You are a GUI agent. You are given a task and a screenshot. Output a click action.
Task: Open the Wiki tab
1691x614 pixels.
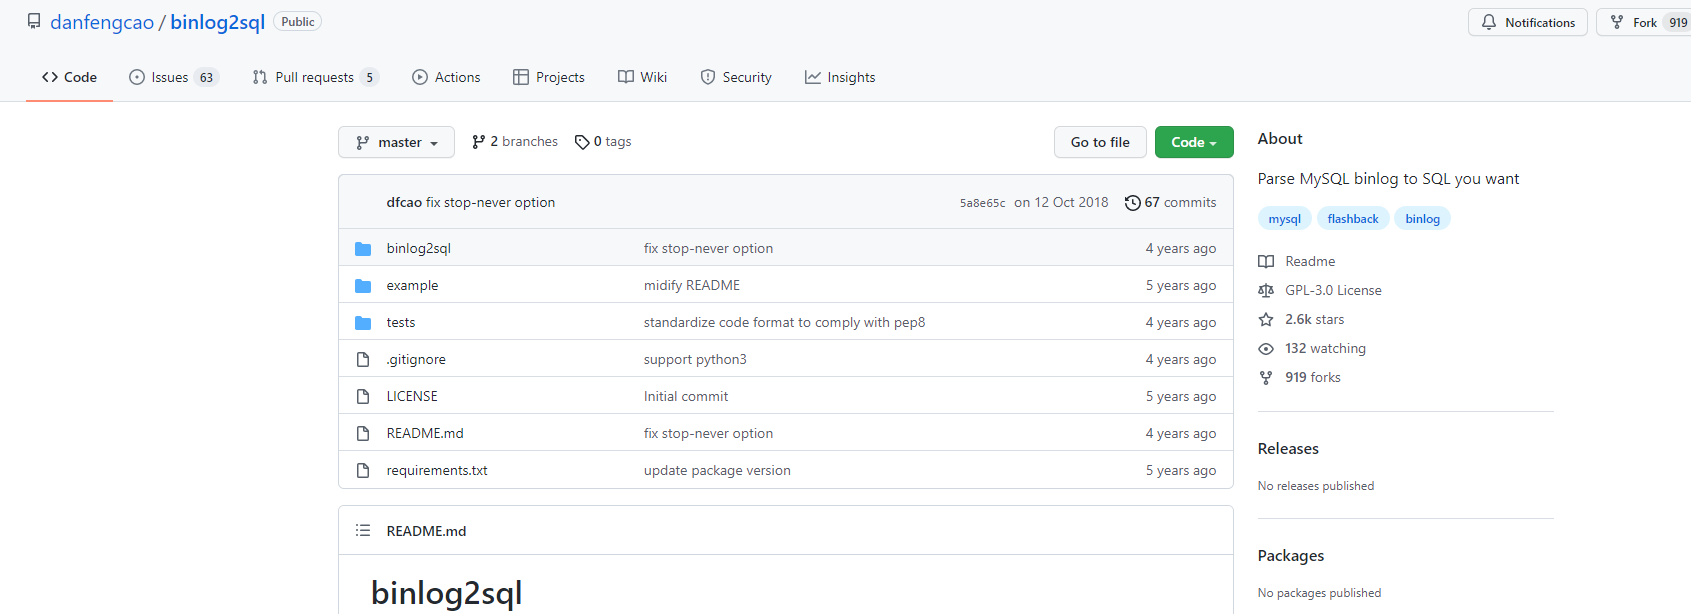[x=642, y=77]
